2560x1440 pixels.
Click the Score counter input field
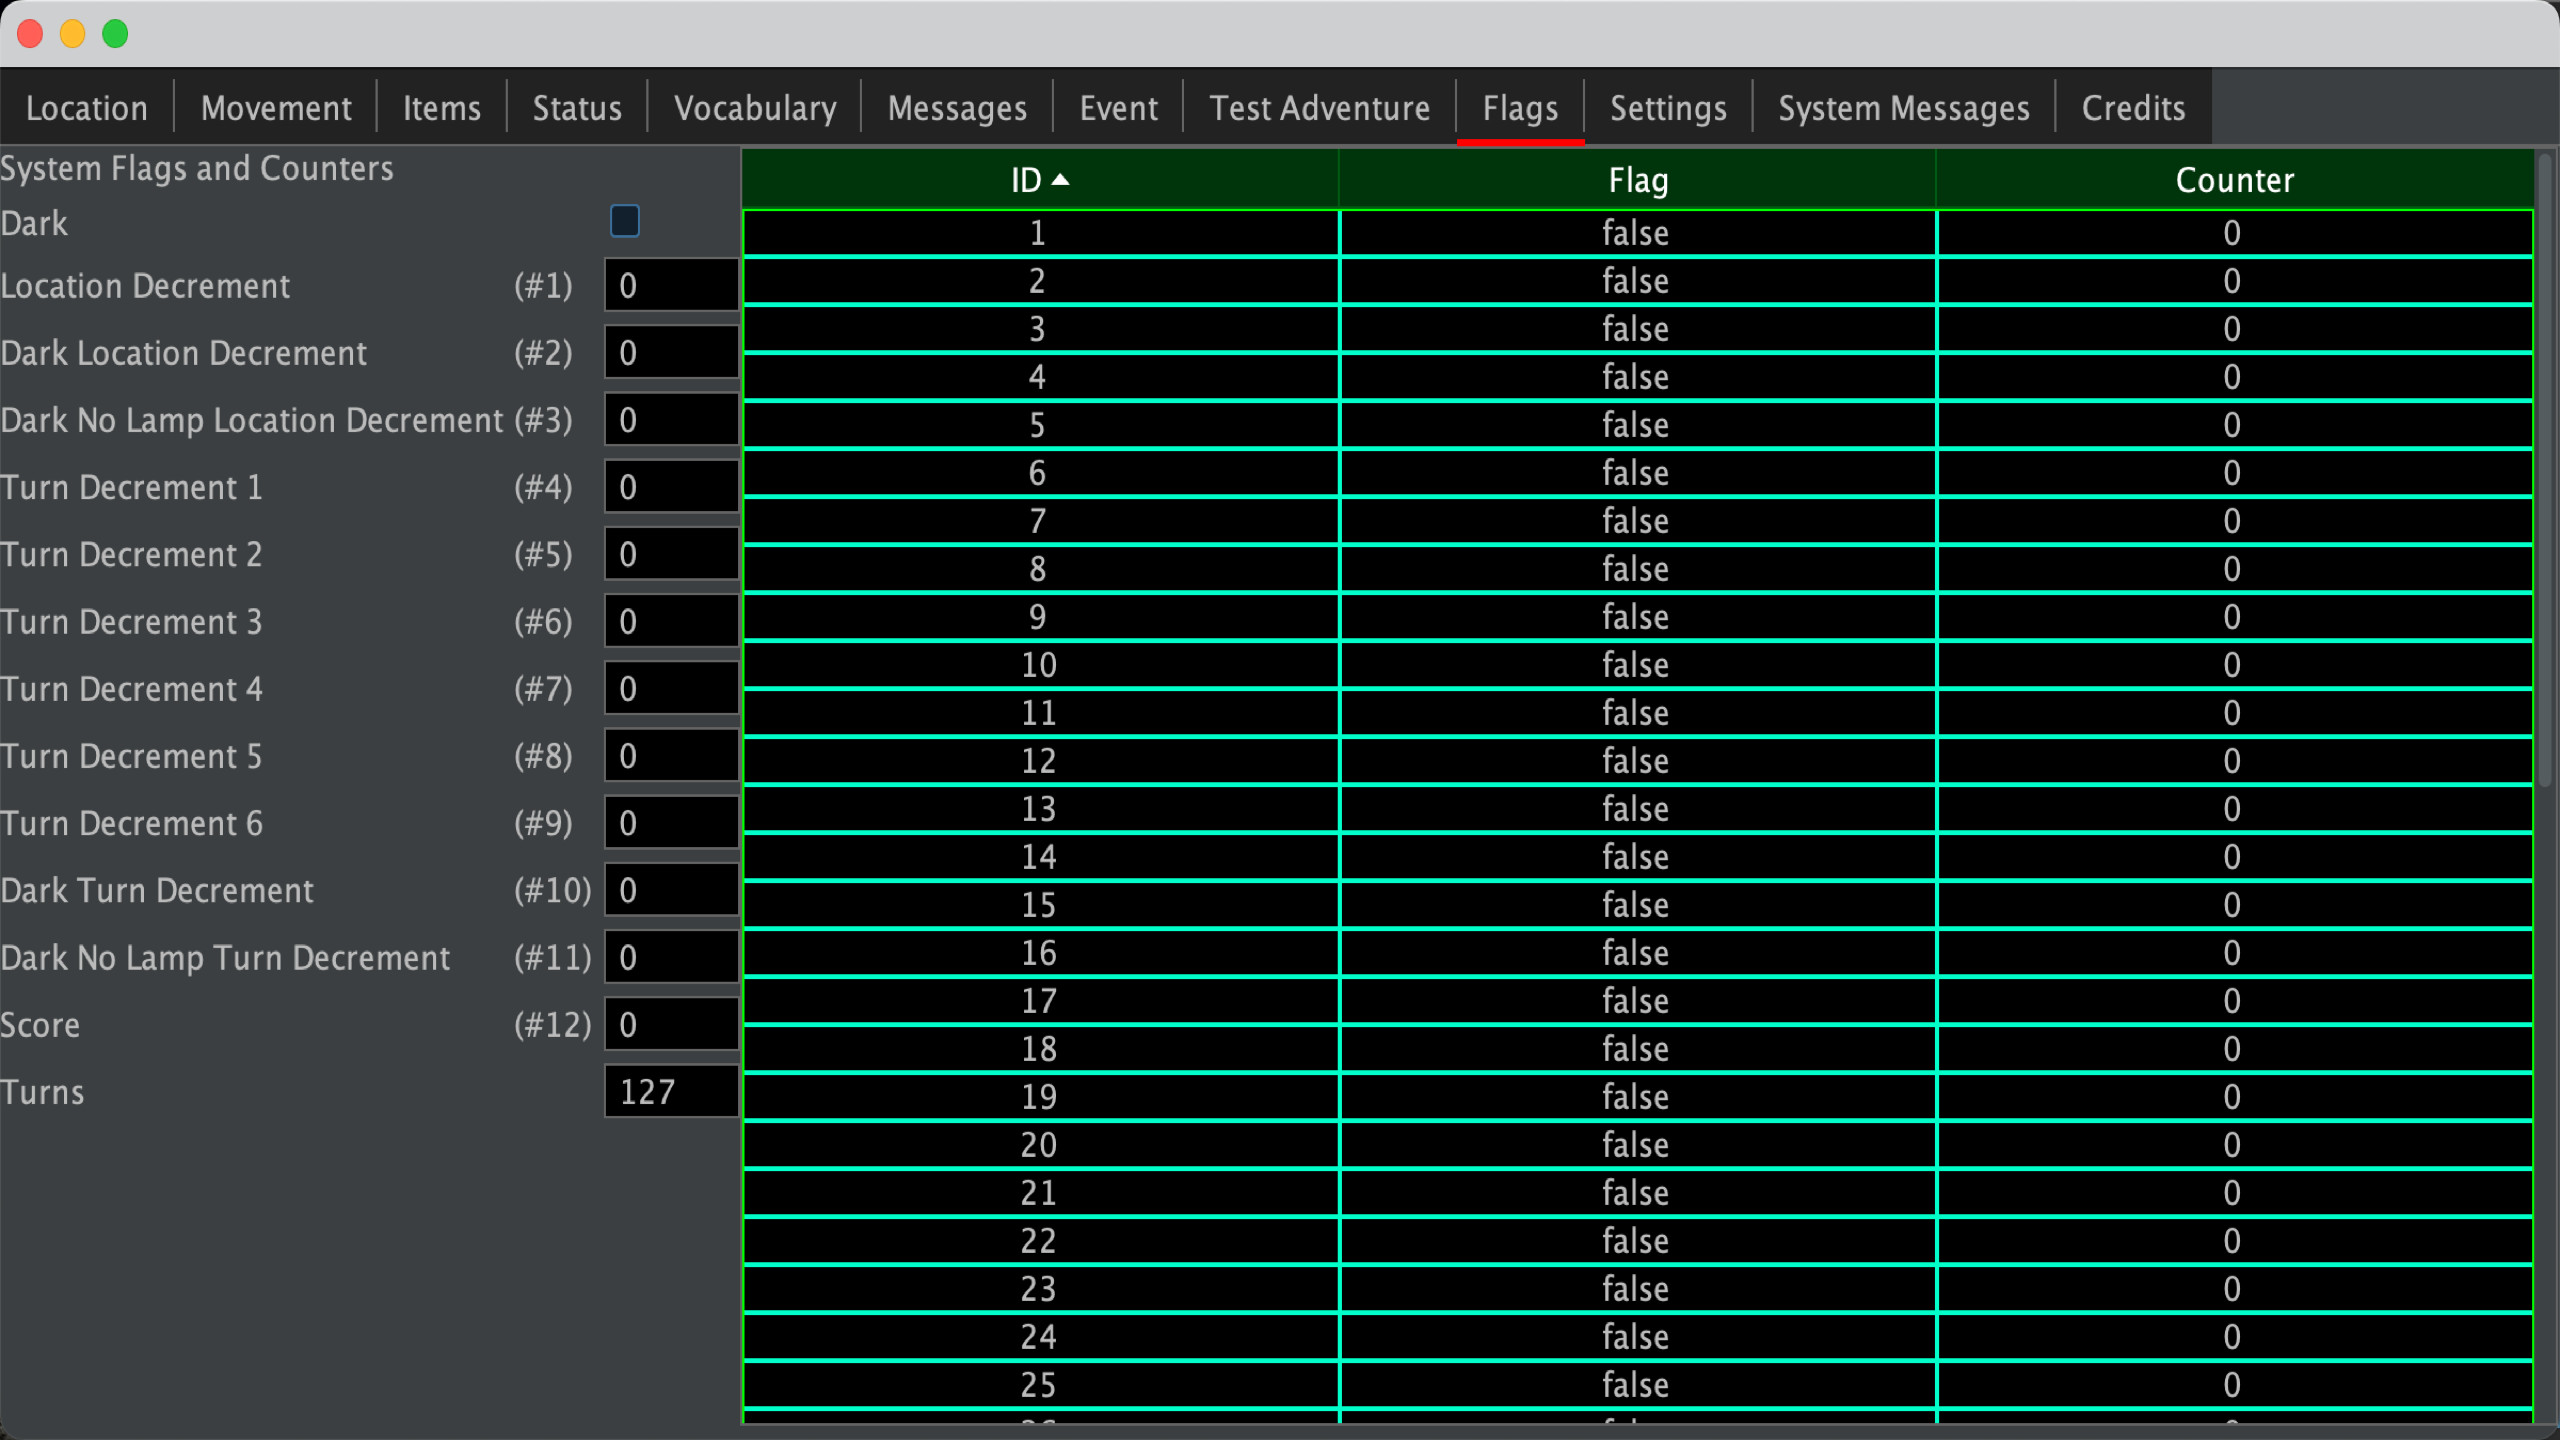(670, 1023)
